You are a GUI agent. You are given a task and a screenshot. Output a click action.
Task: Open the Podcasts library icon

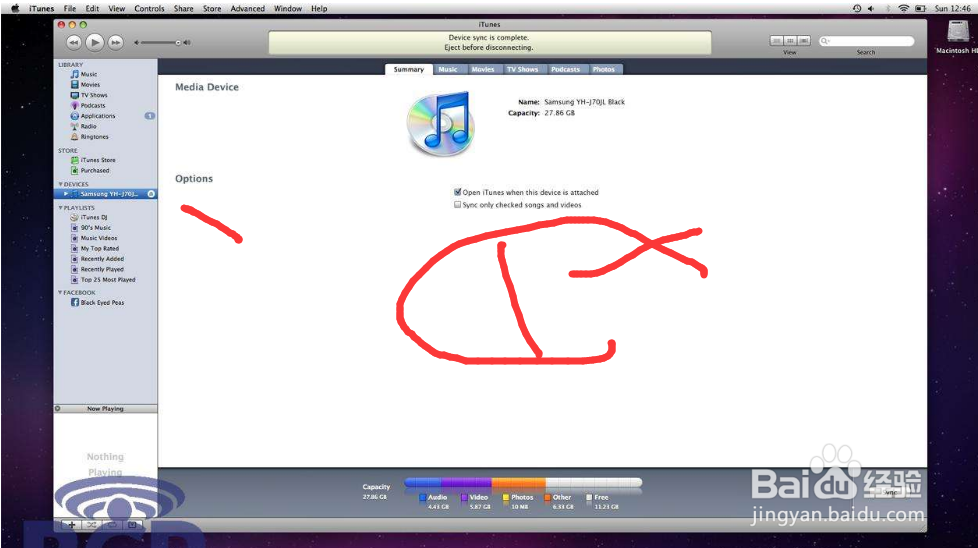[75, 105]
